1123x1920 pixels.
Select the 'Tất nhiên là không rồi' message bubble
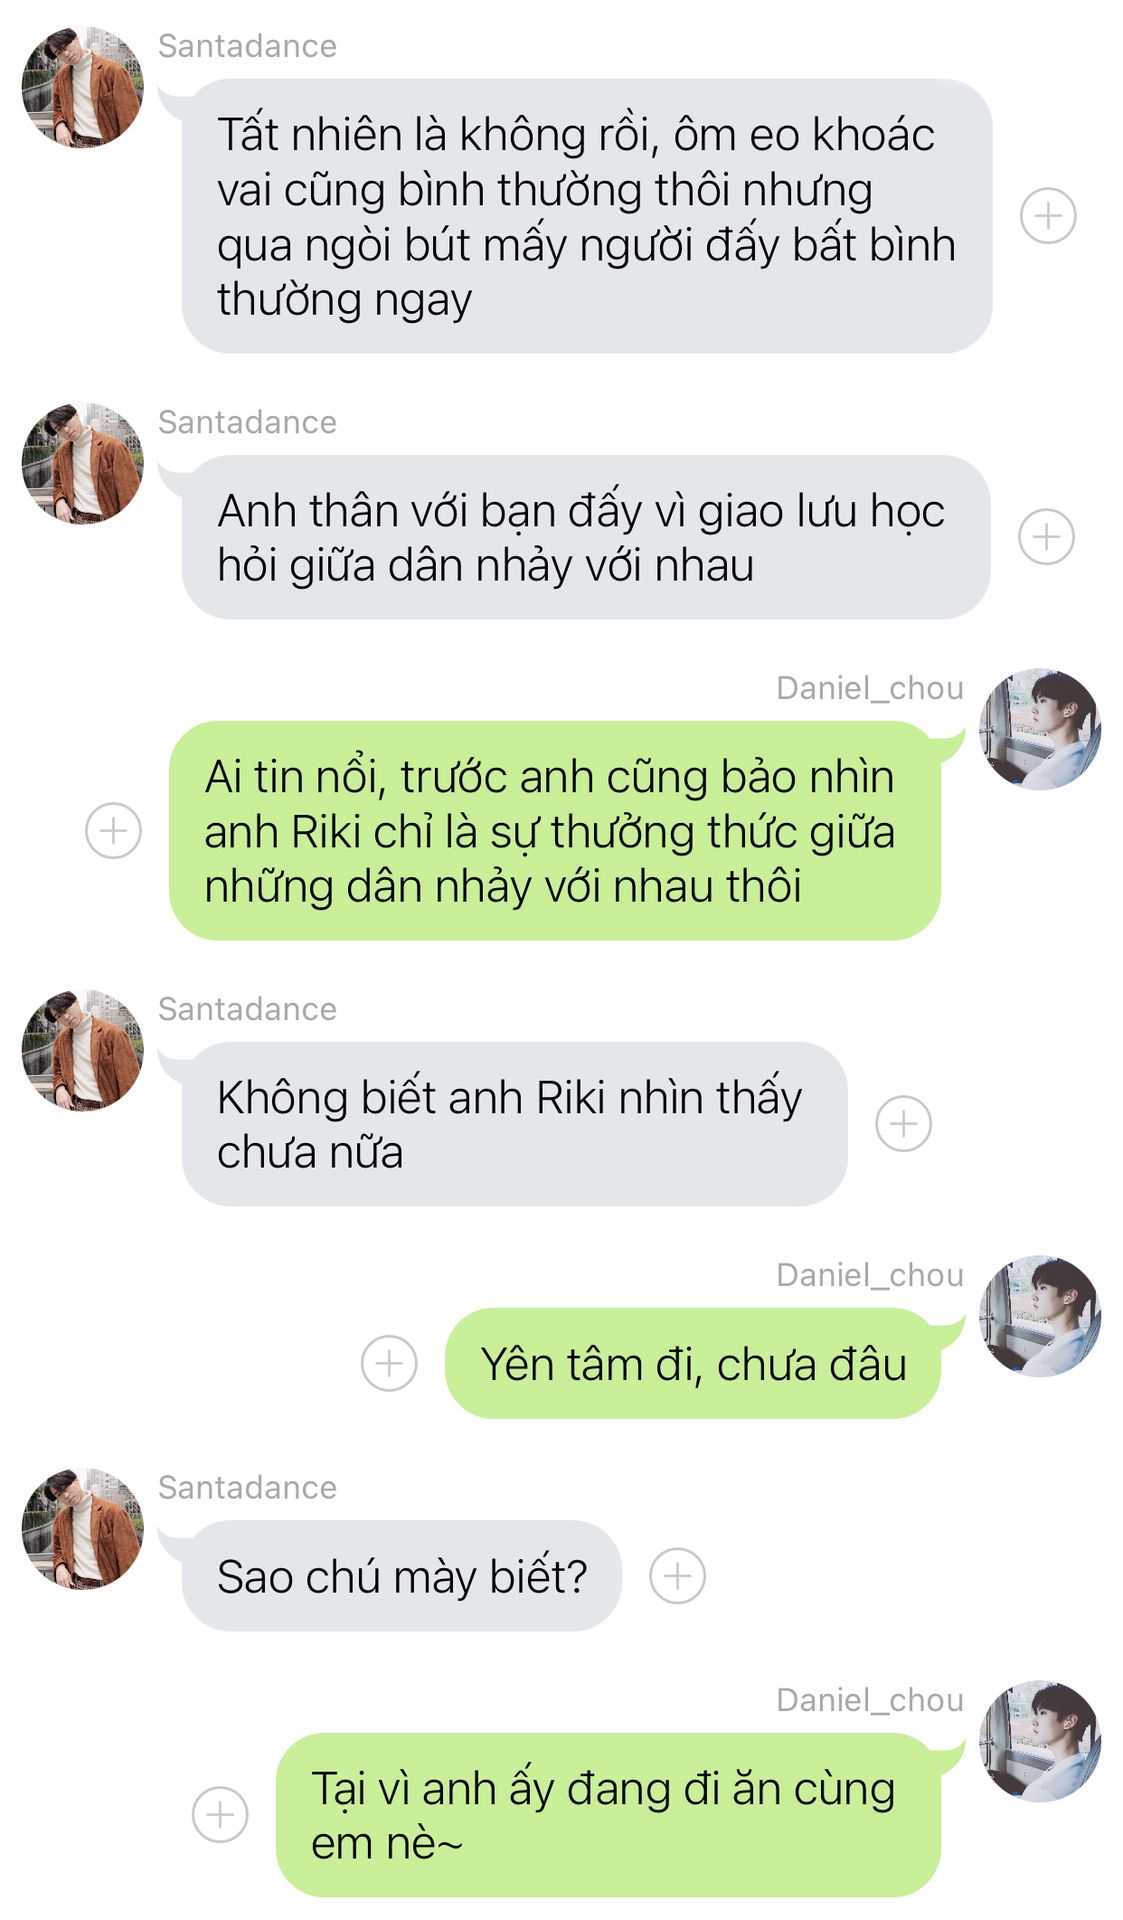(x=587, y=216)
